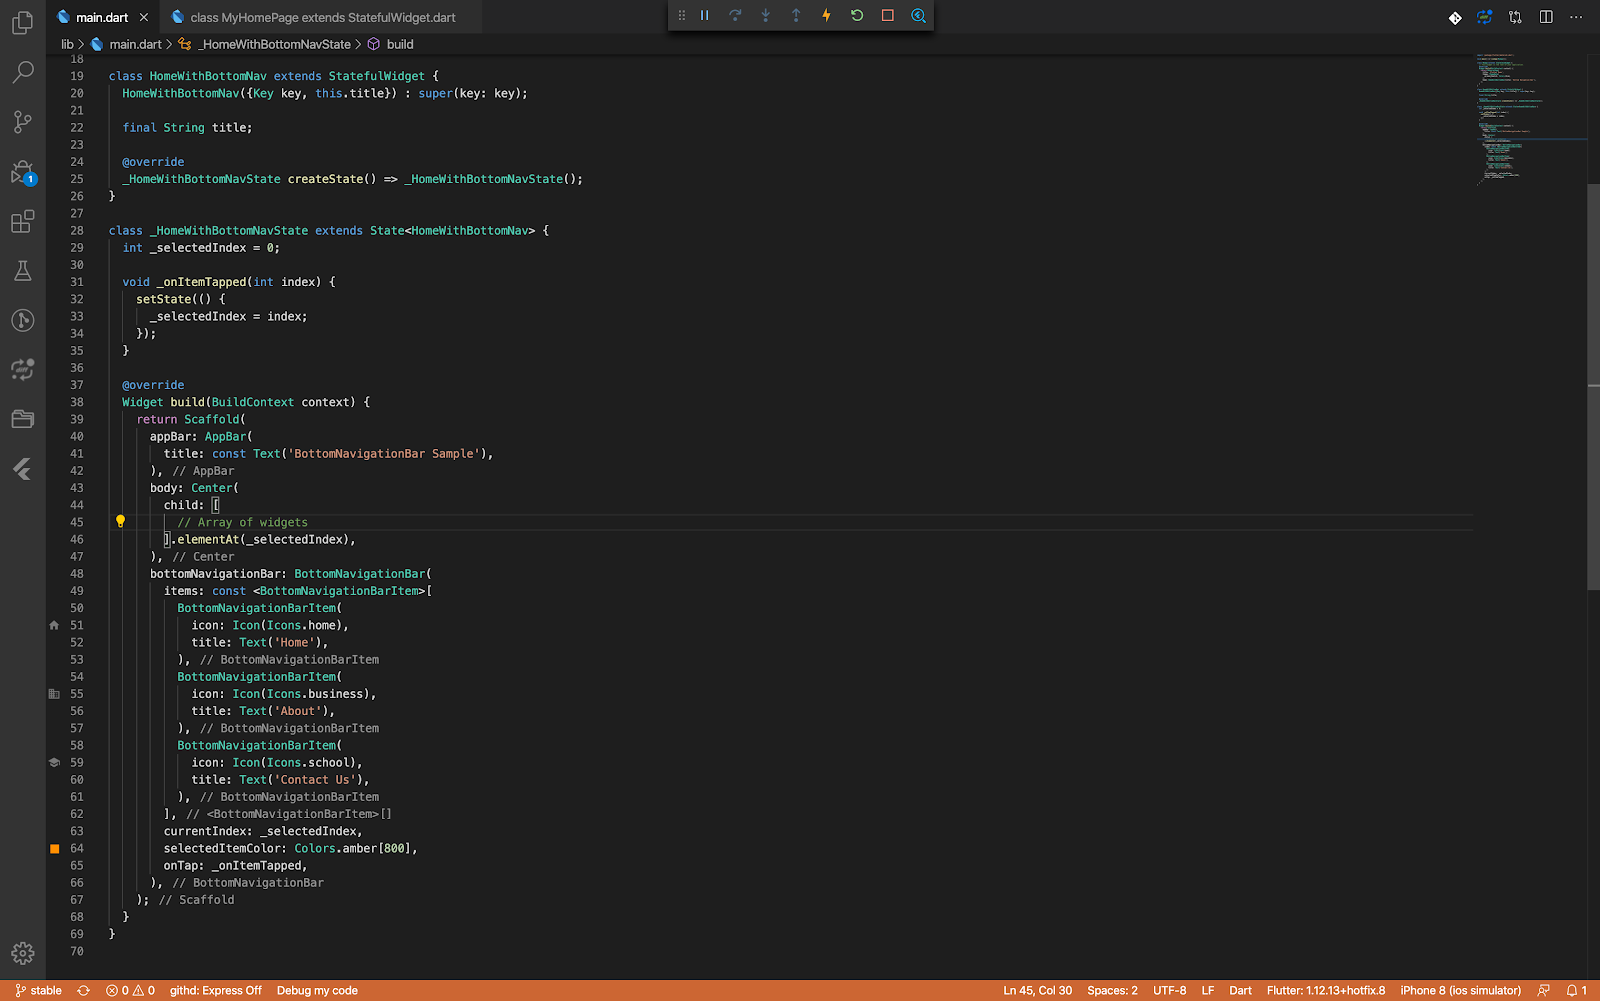Change the UTF-8 file encoding
The height and width of the screenshot is (1001, 1600).
[1169, 991]
